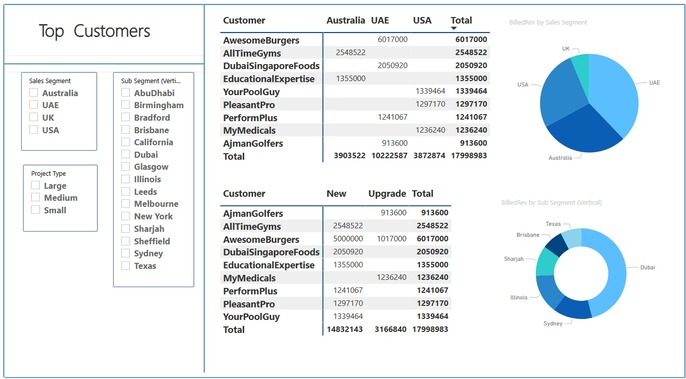Check the AbuDhabi sub segment box
This screenshot has width=686, height=379.
click(x=126, y=92)
